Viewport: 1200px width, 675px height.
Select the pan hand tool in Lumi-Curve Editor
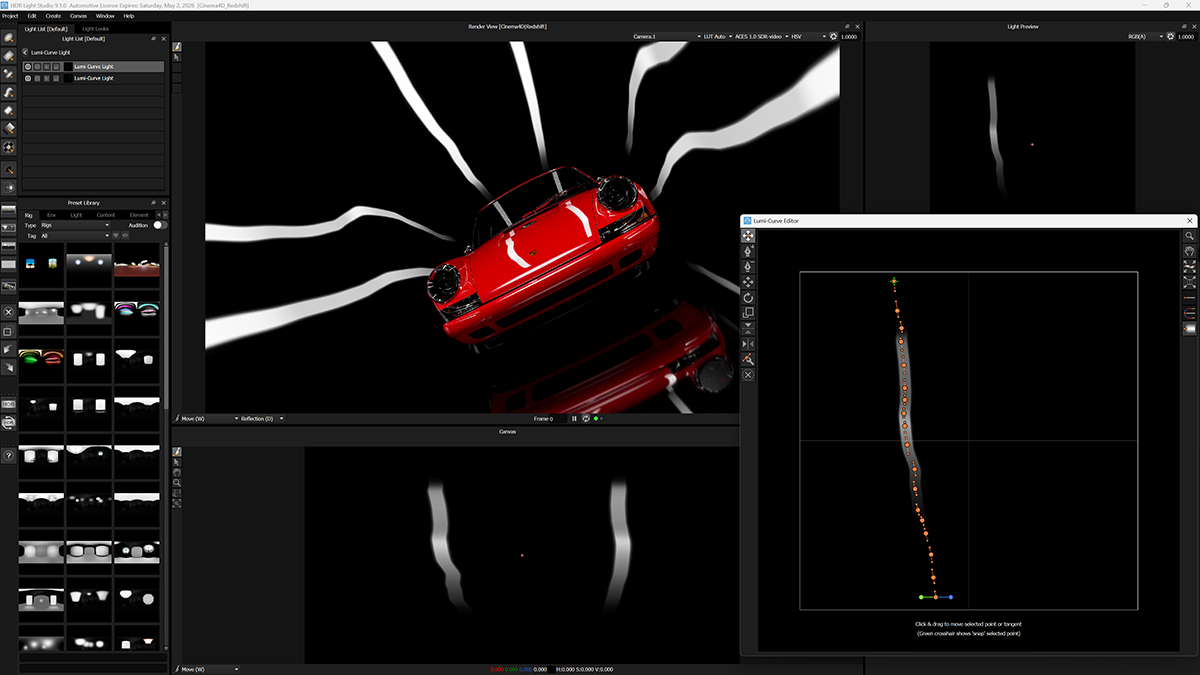coord(1189,252)
